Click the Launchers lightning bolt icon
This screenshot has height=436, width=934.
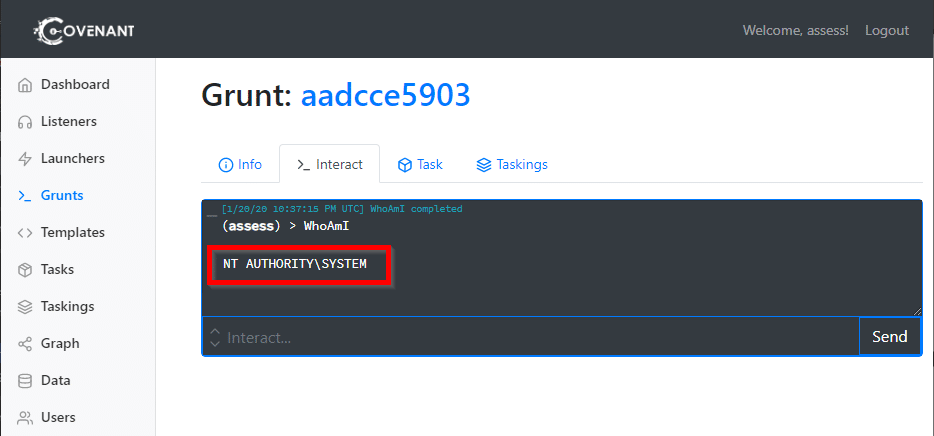tap(24, 159)
